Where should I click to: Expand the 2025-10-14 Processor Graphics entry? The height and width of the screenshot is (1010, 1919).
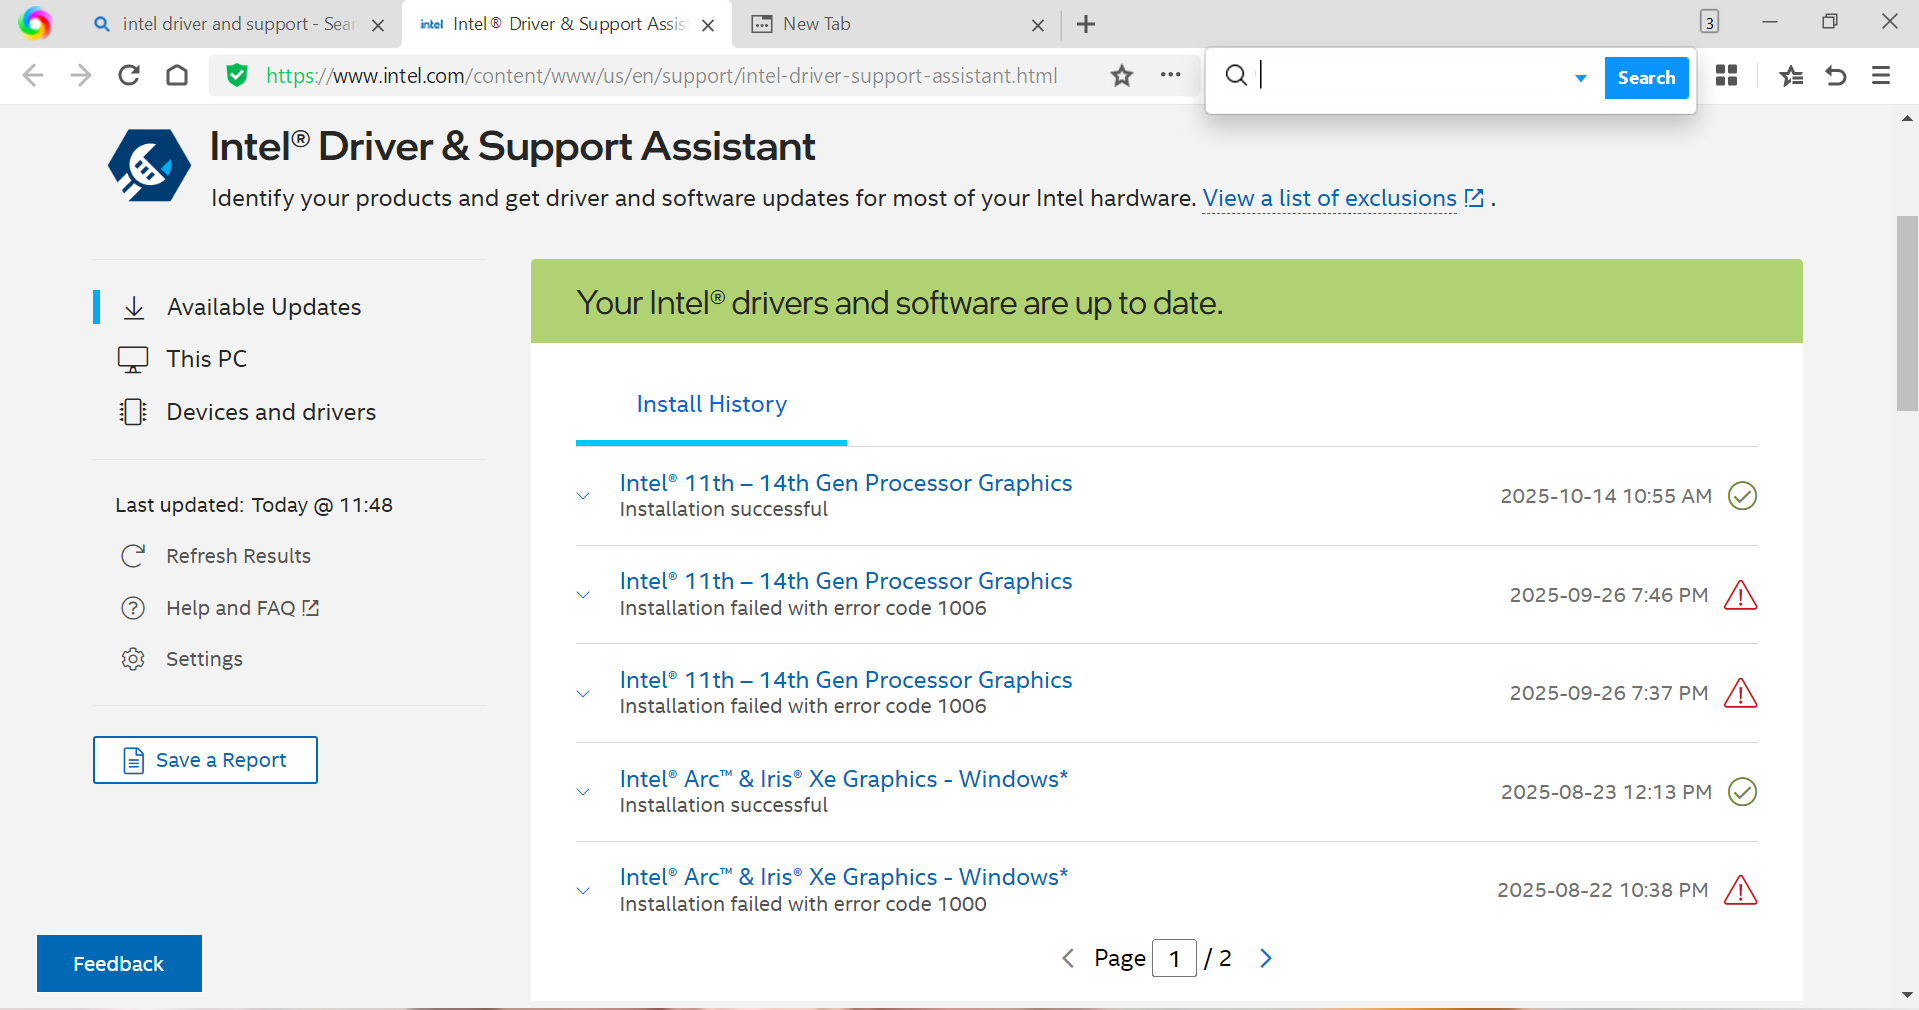coord(583,496)
